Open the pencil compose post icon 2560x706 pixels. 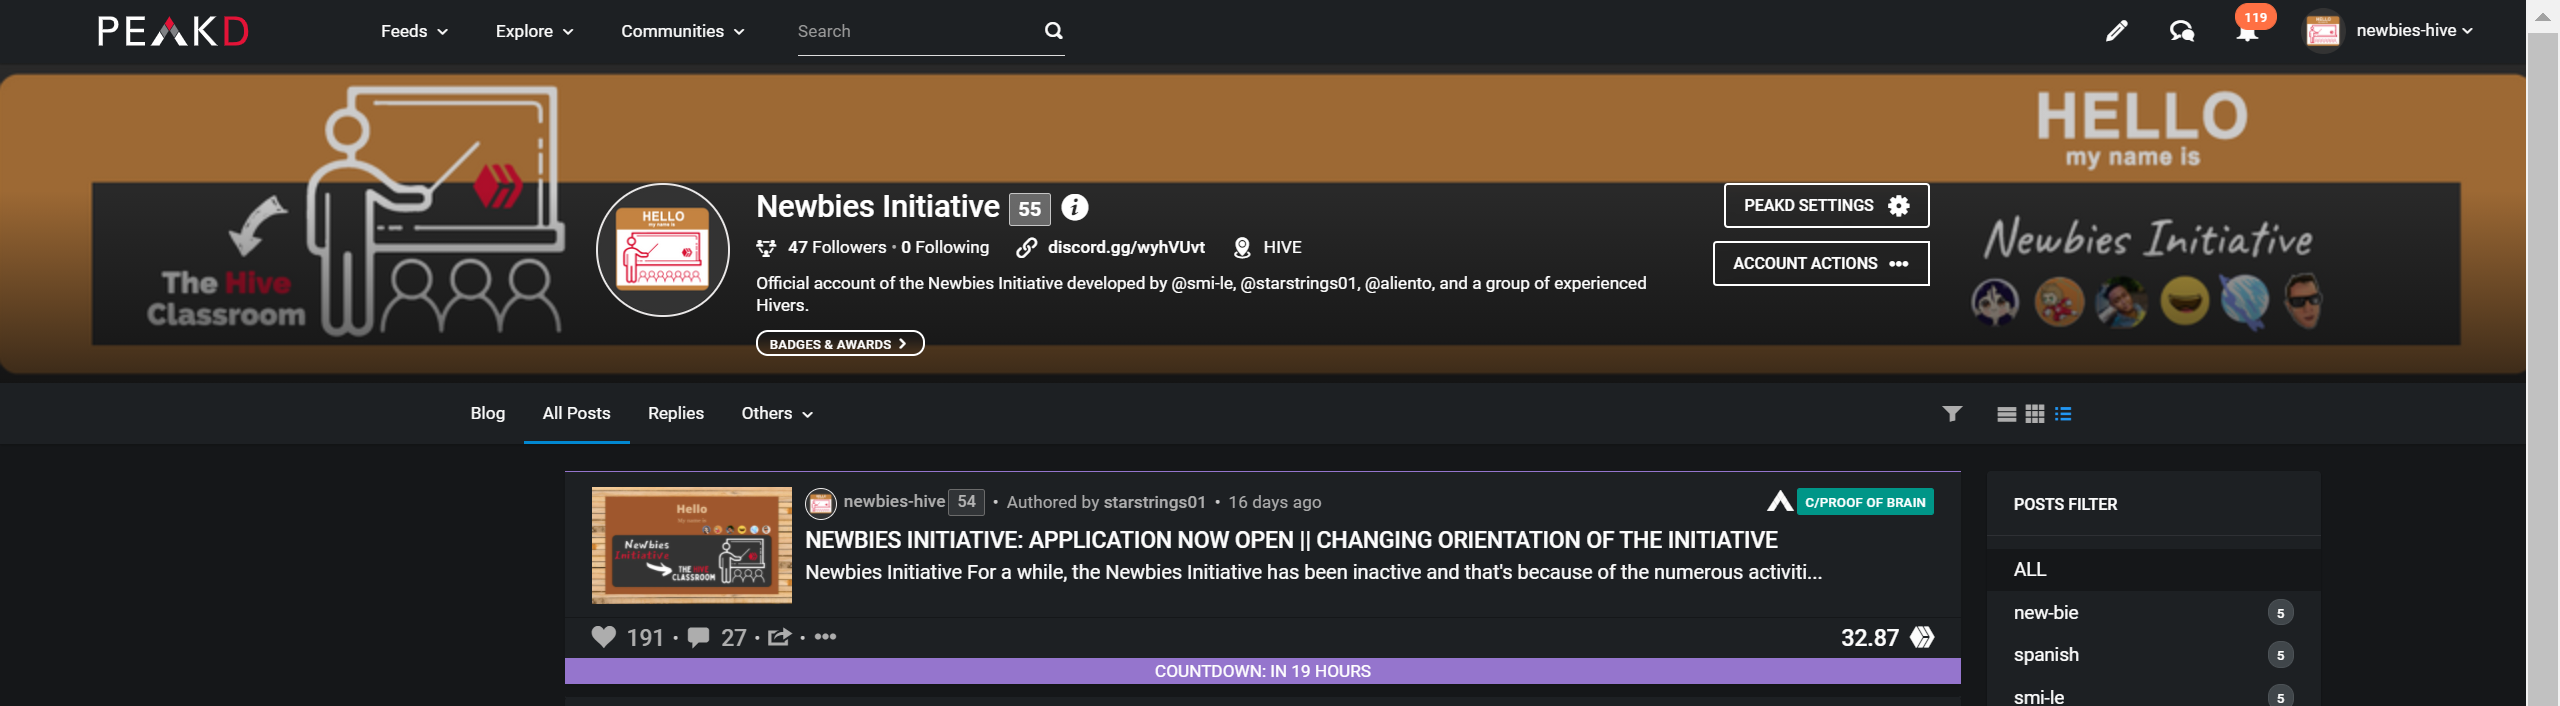2116,31
